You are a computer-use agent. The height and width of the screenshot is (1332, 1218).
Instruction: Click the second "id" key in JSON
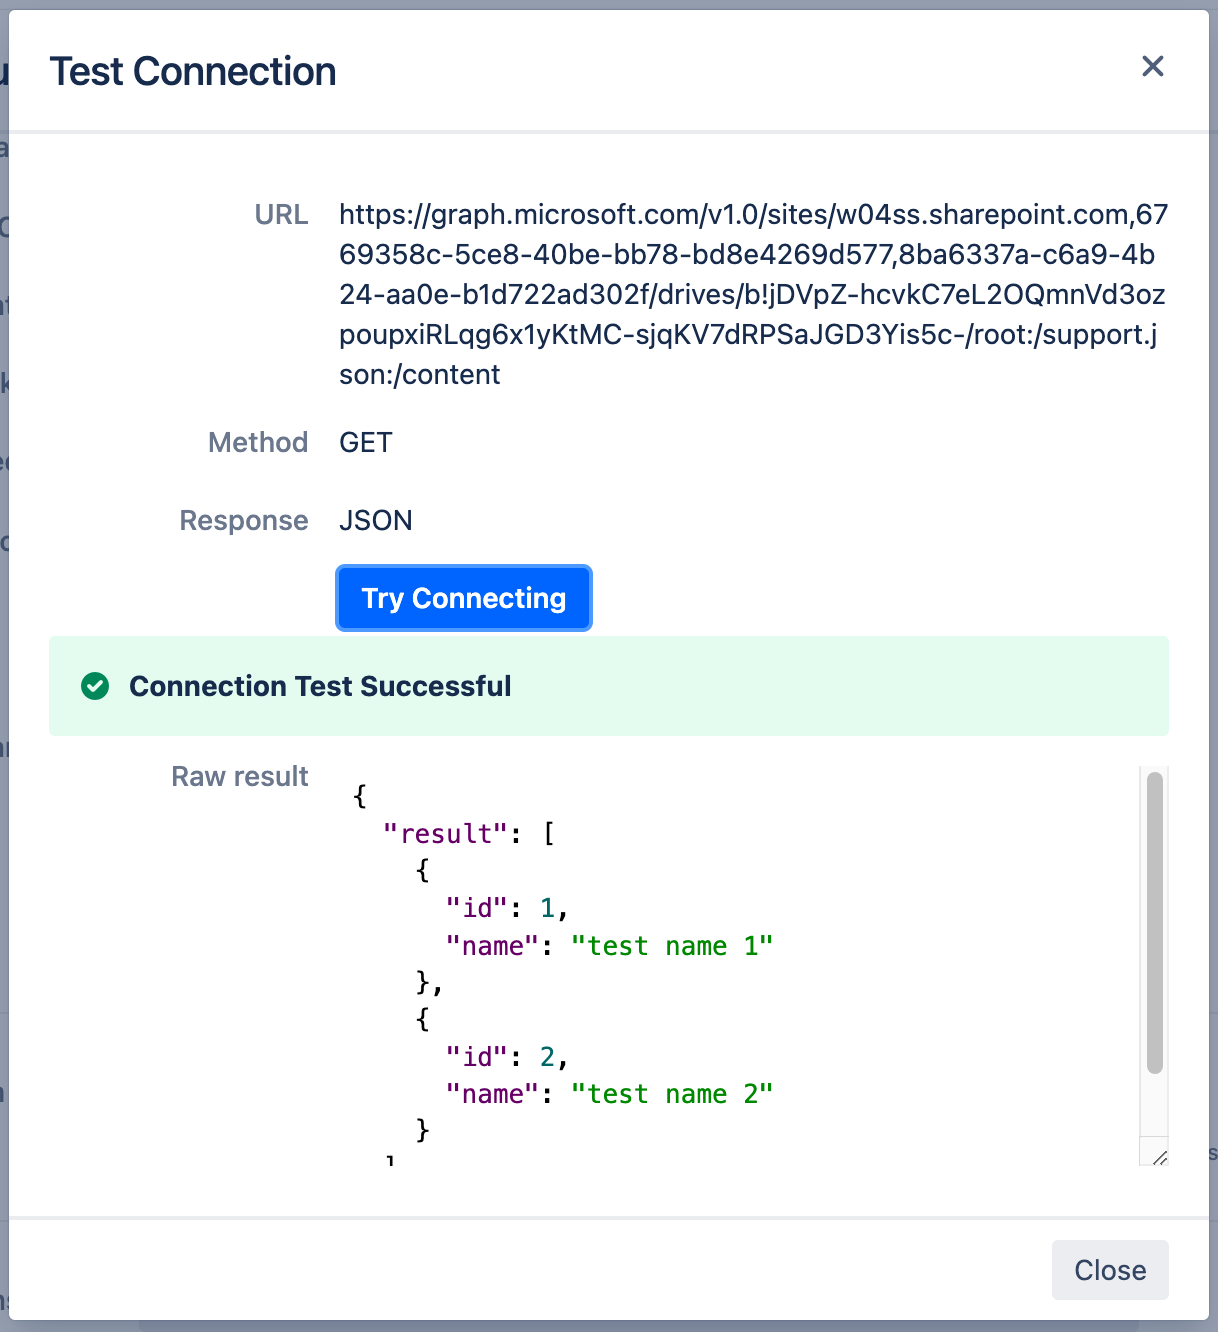coord(477,1057)
